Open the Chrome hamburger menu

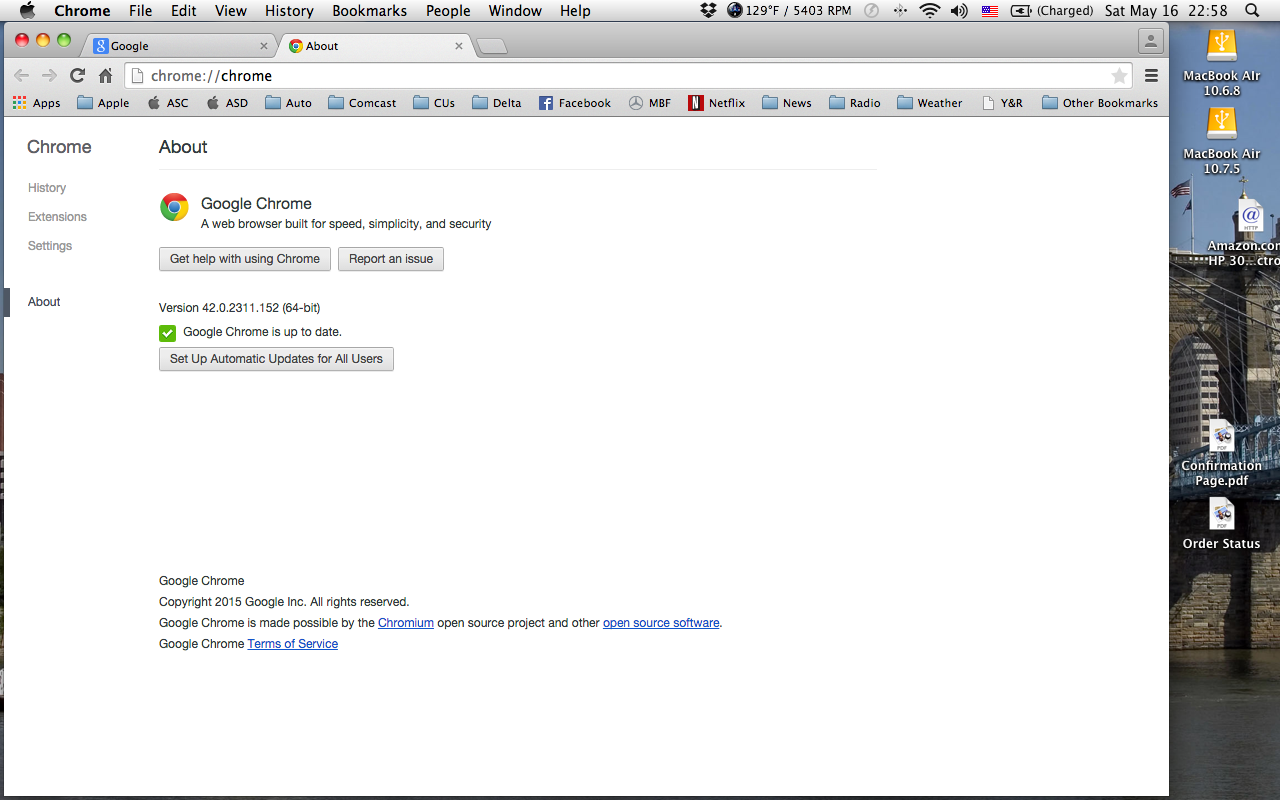[x=1151, y=76]
